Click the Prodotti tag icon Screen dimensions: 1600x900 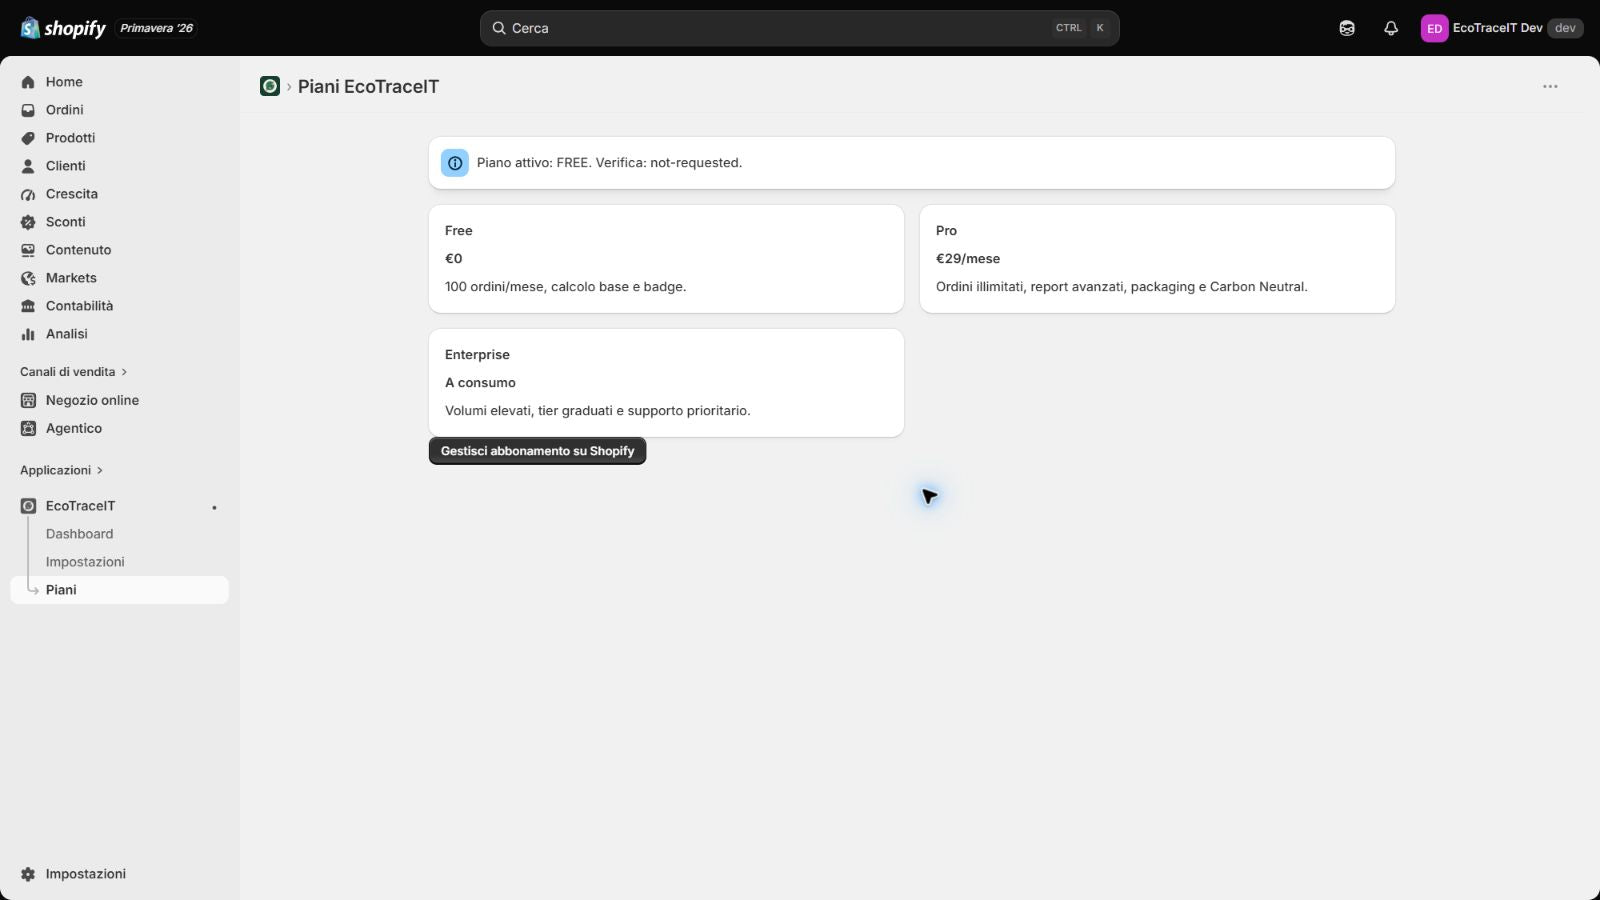coord(28,138)
